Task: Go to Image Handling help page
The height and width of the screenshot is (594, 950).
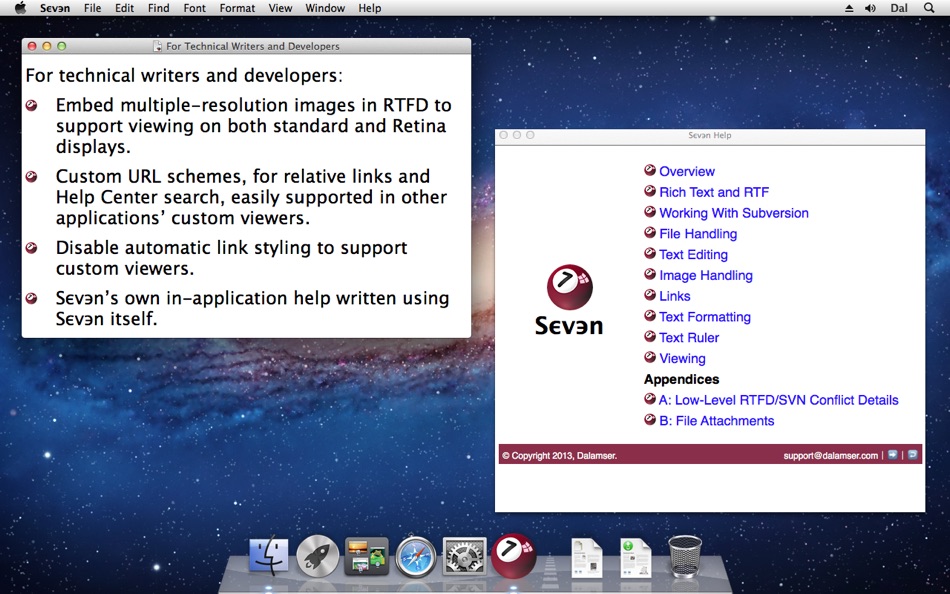Action: 706,275
